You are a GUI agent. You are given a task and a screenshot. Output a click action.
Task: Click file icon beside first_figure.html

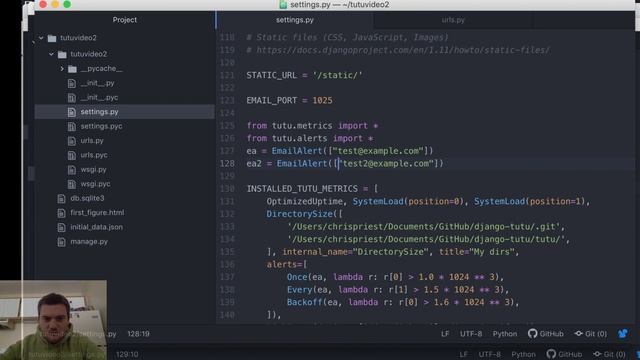click(x=62, y=213)
